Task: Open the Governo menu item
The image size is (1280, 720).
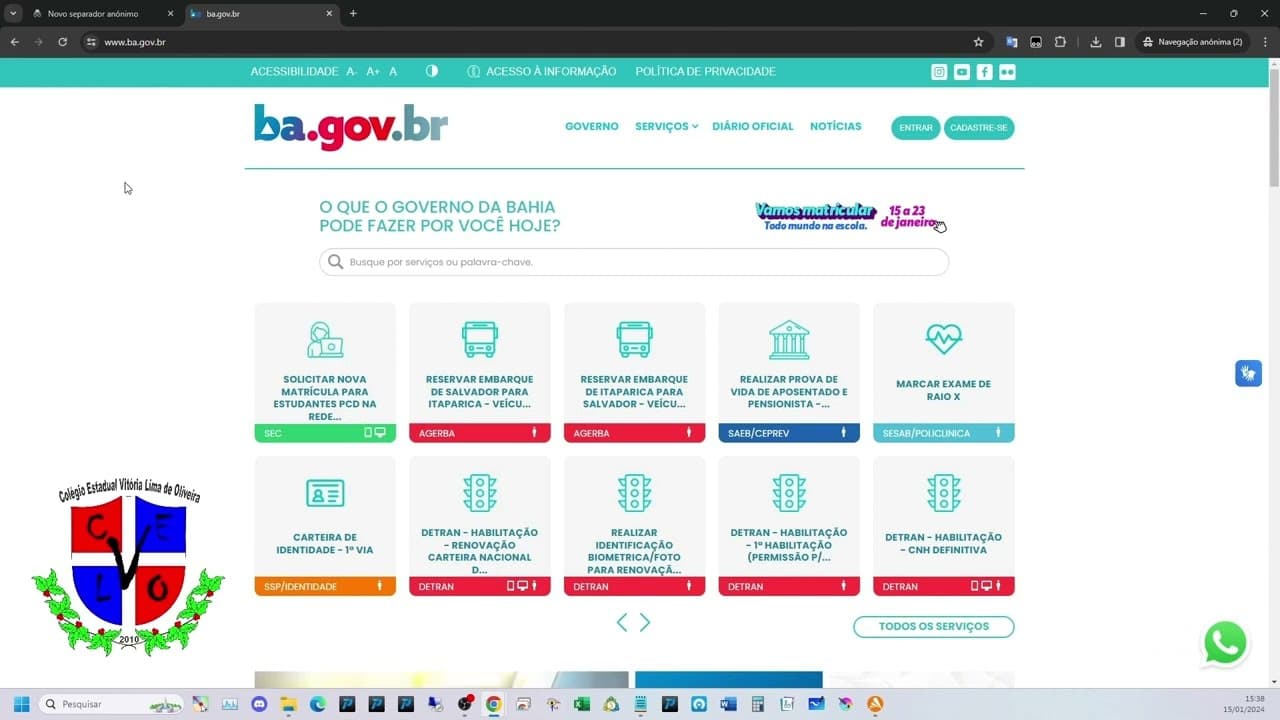Action: [592, 127]
